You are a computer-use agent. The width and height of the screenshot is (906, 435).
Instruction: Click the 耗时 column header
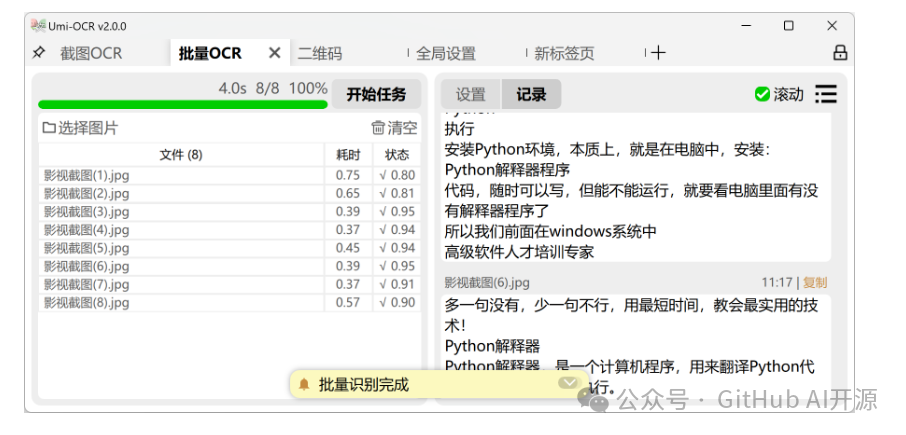click(x=348, y=155)
